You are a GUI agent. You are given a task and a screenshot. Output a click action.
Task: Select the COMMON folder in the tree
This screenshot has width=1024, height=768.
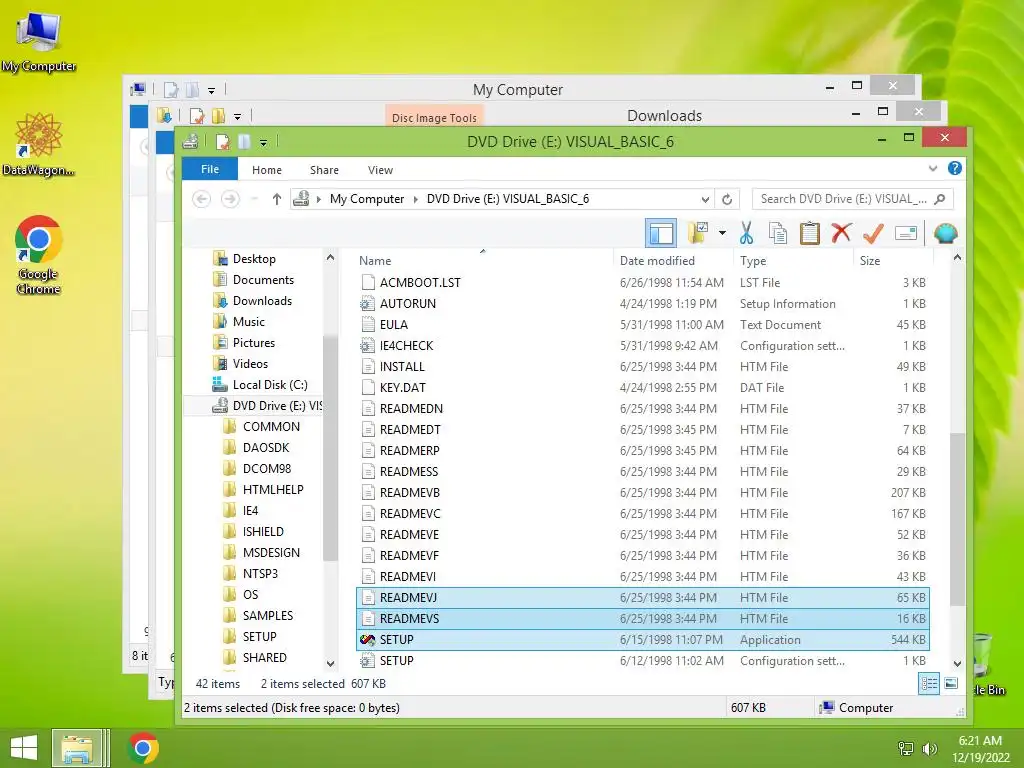(x=271, y=426)
